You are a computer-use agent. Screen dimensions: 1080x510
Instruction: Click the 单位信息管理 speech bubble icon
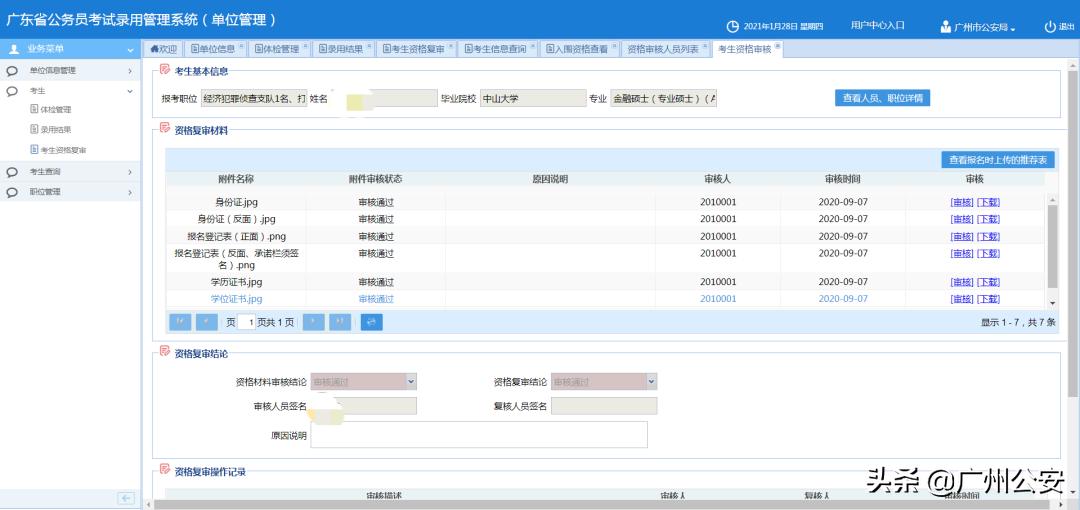click(12, 70)
